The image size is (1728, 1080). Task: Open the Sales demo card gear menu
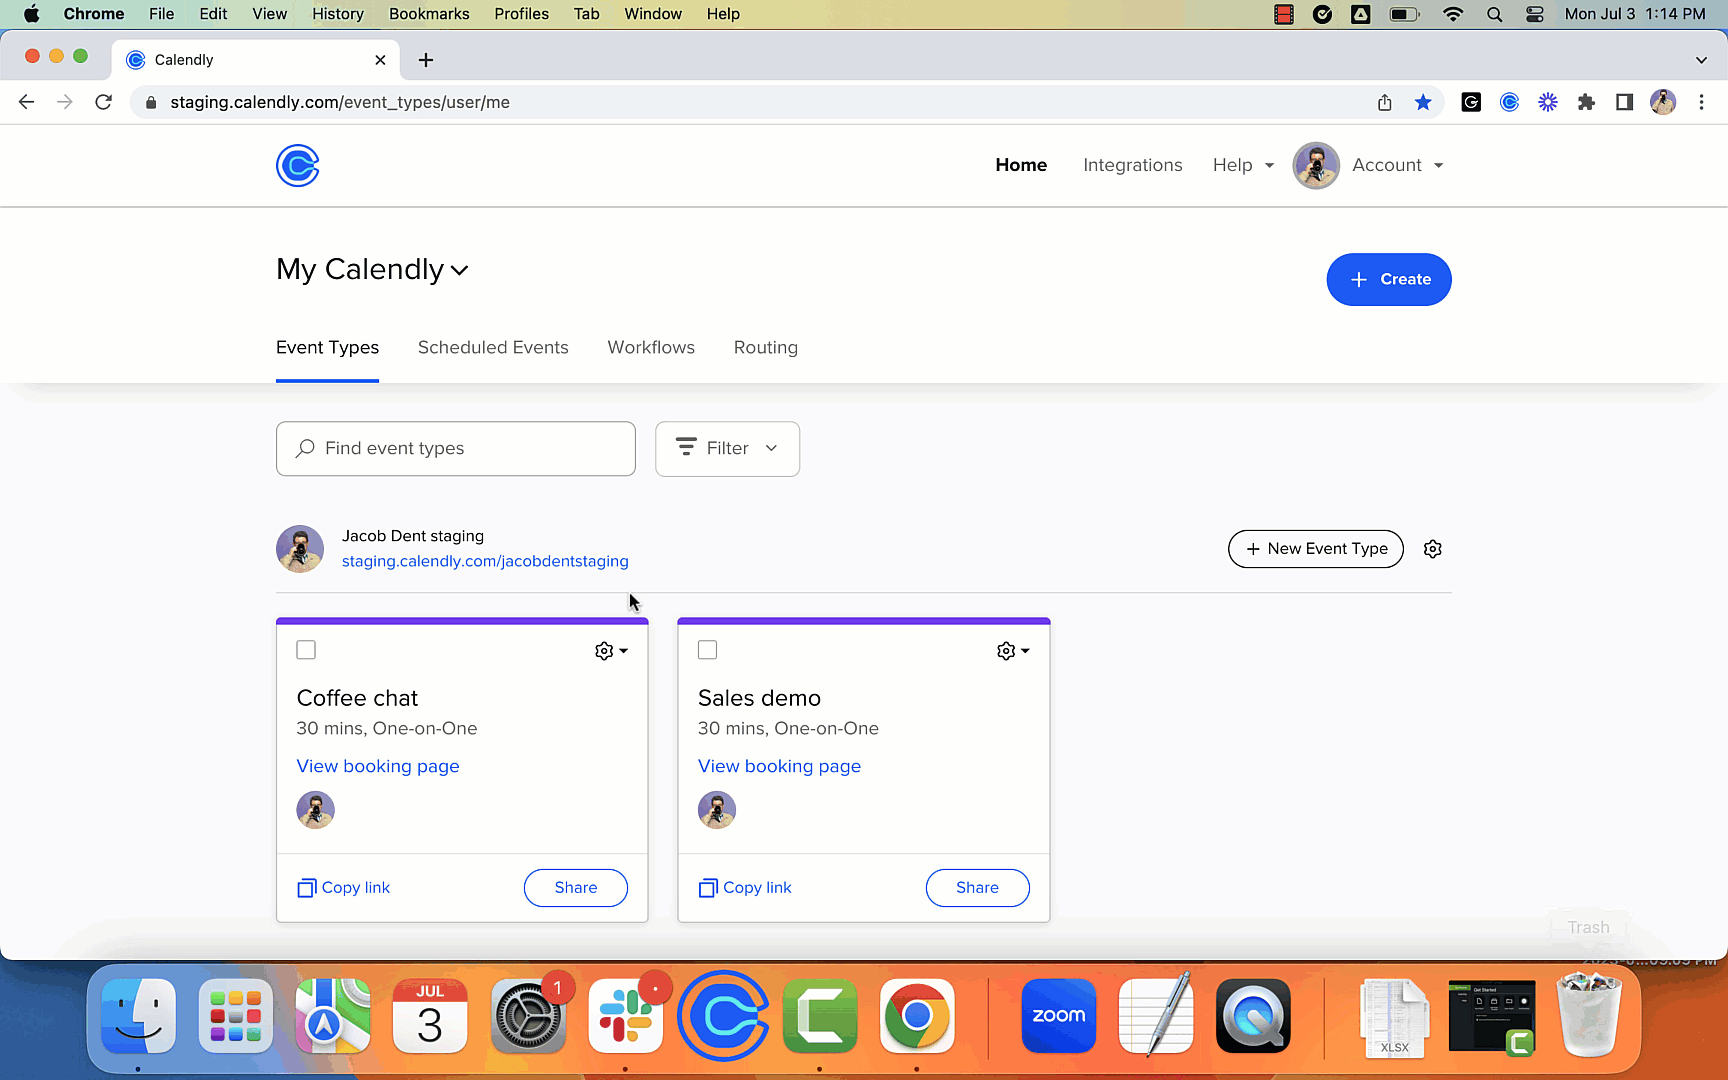tap(1013, 651)
